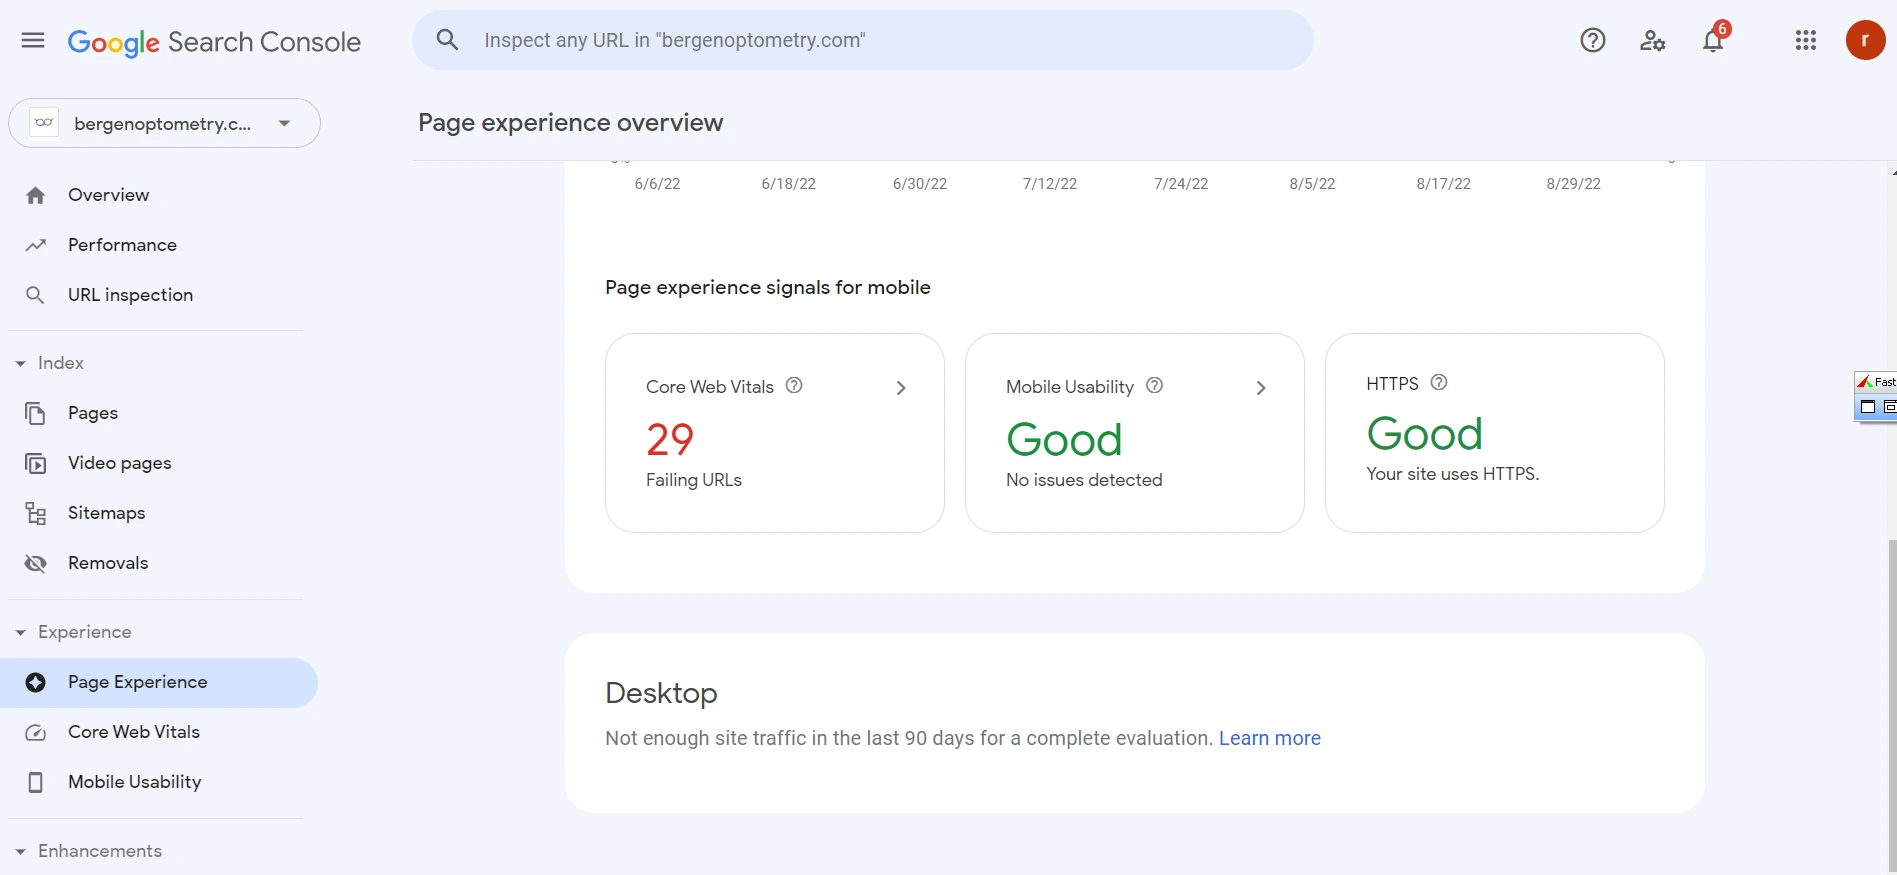The height and width of the screenshot is (875, 1897).
Task: Click the Sitemaps tree icon
Action: (36, 513)
